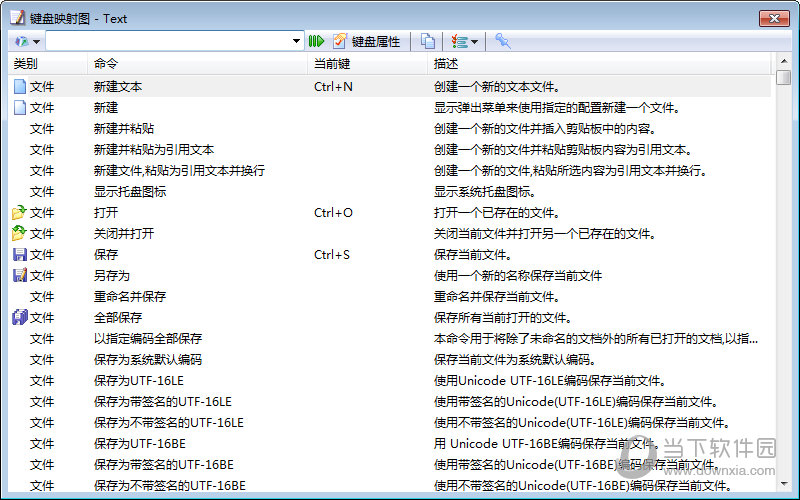The width and height of the screenshot is (800, 500).
Task: Select the 保存为带签名的UTF-16LE command
Action: (x=163, y=402)
